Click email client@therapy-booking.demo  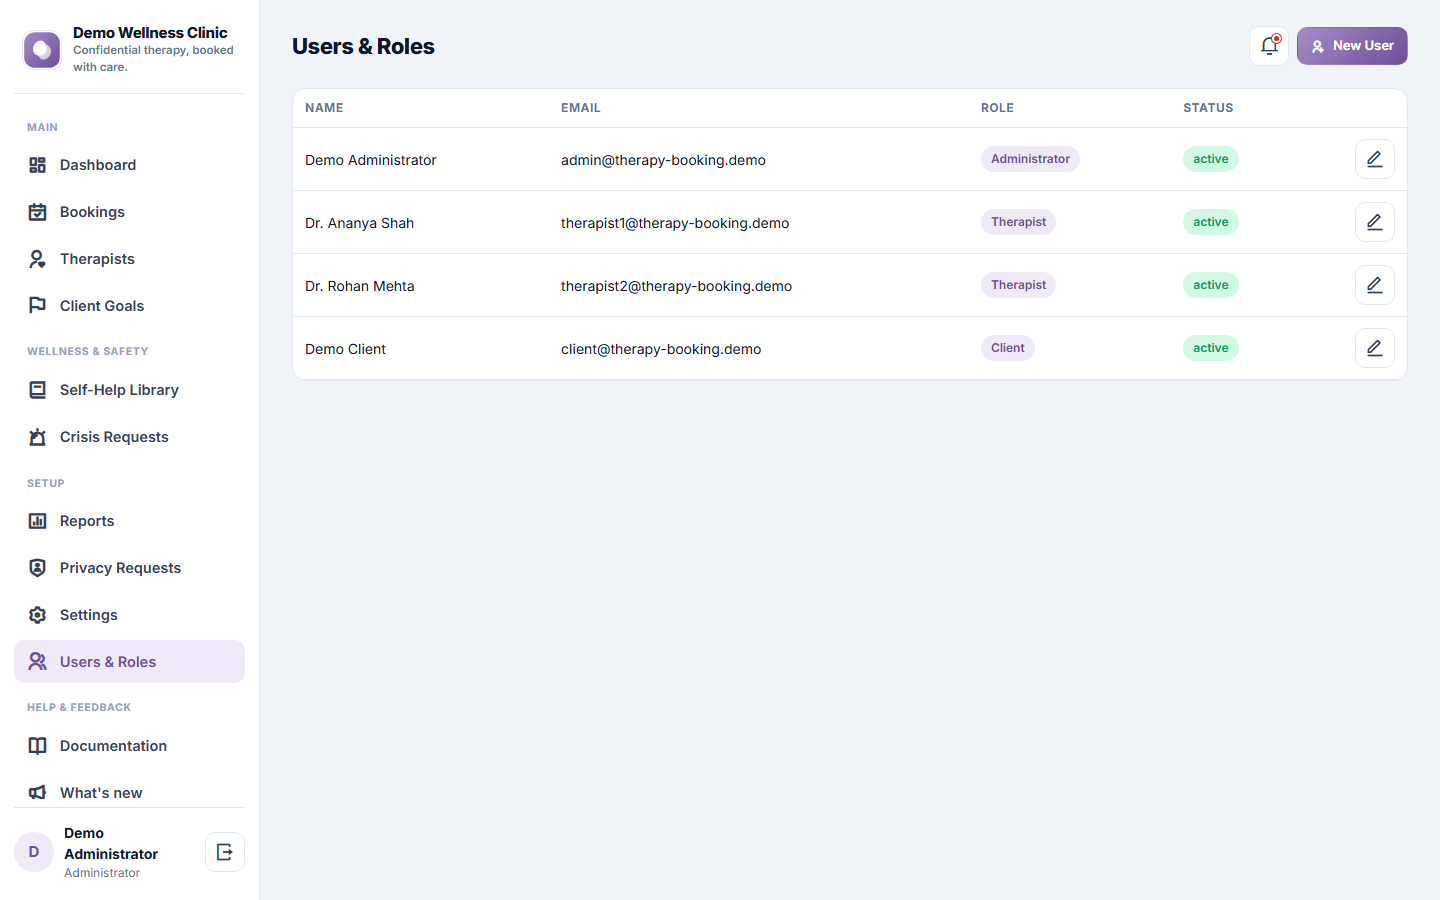click(x=661, y=349)
